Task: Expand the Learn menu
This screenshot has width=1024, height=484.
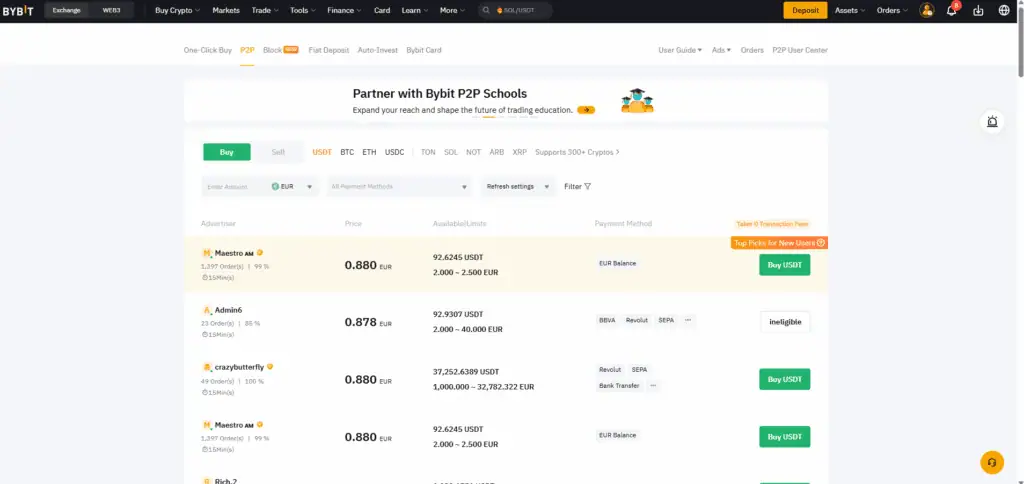Action: [x=415, y=10]
